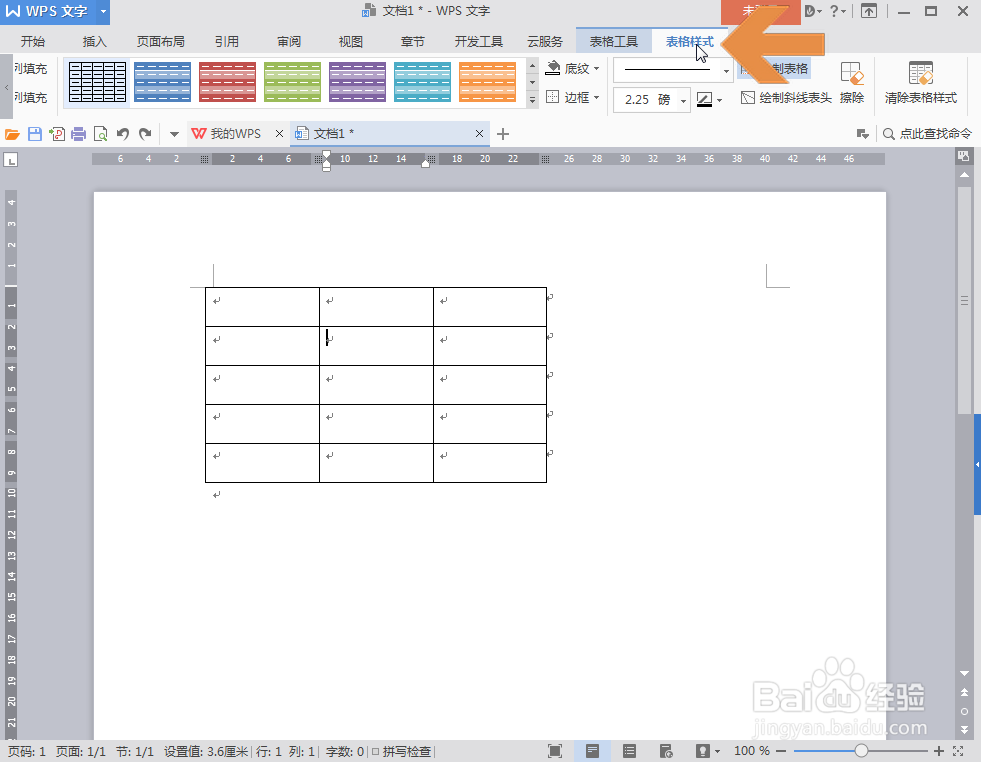Viewport: 981px width, 762px height.
Task: Apply the teal banded table style
Action: coord(422,82)
